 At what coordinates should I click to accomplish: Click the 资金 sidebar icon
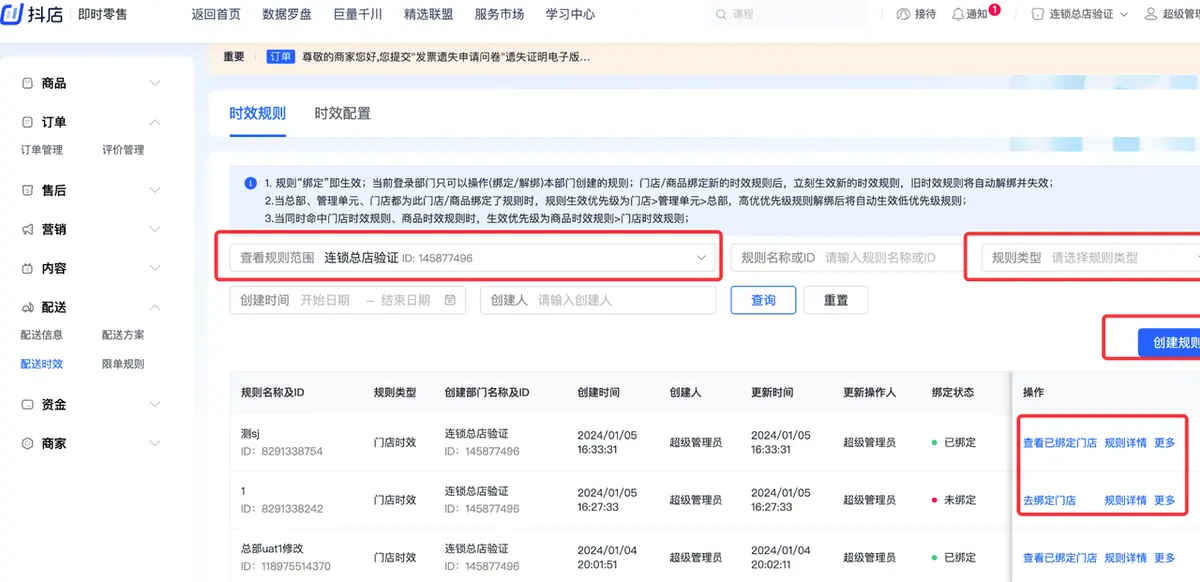28,405
